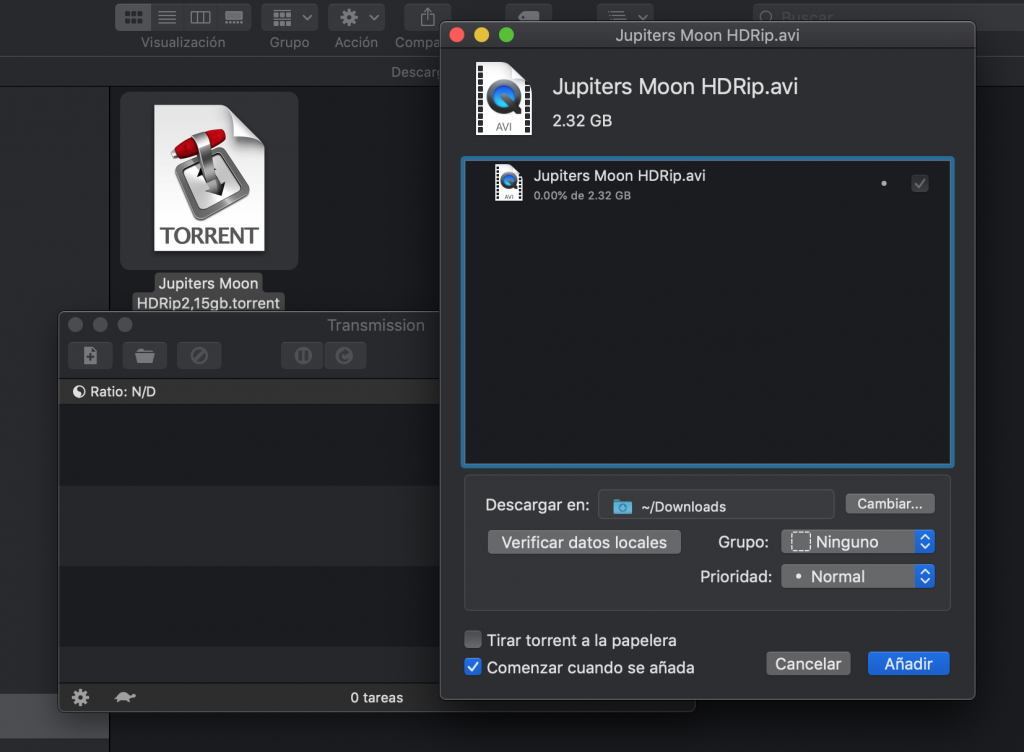Click the Jupiters Moon HDRip2,15gb.torrent filename
Screen dimensions: 1024x752
click(208, 293)
